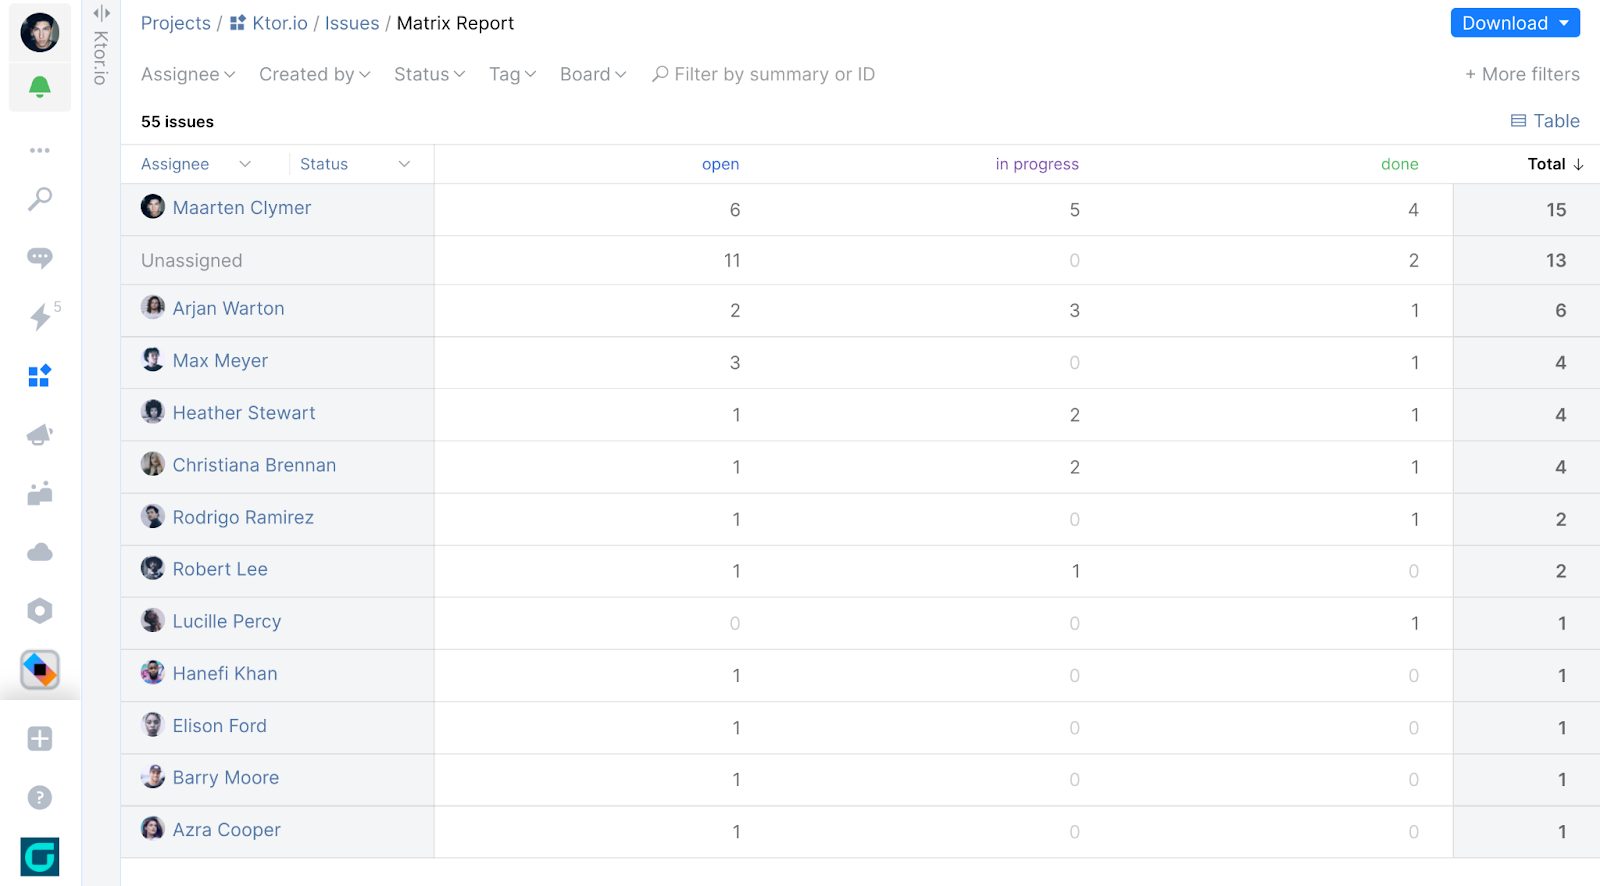
Task: Go to Issues breadcrumb link
Action: (352, 23)
